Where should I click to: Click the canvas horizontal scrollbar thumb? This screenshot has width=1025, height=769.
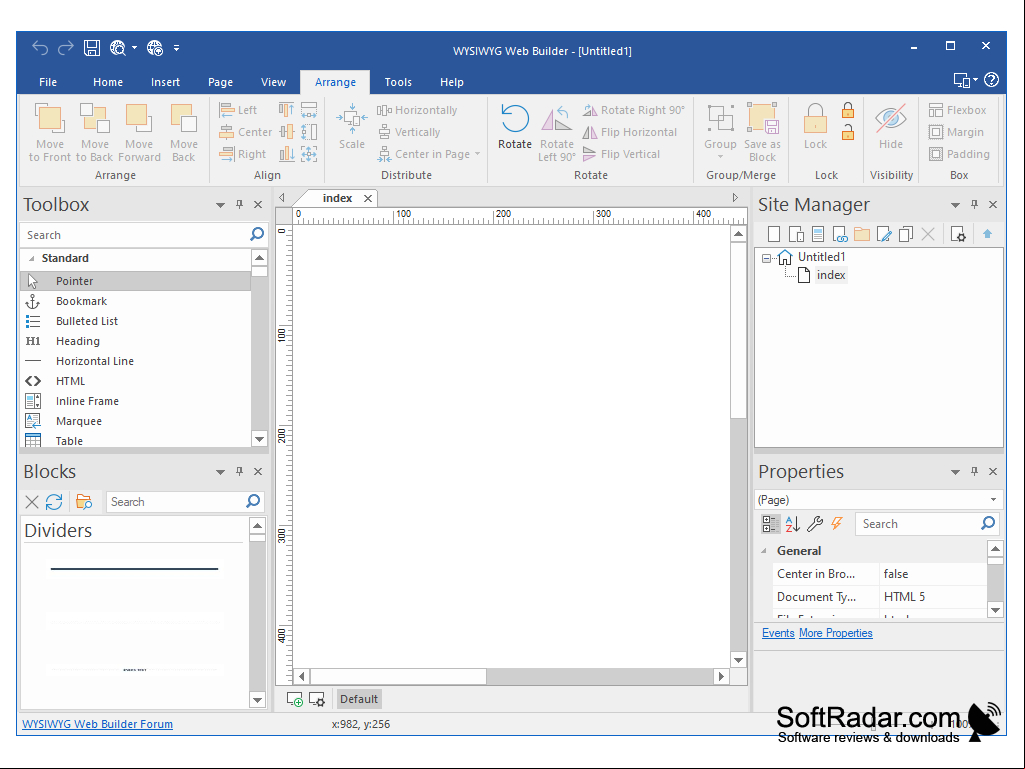(x=399, y=676)
